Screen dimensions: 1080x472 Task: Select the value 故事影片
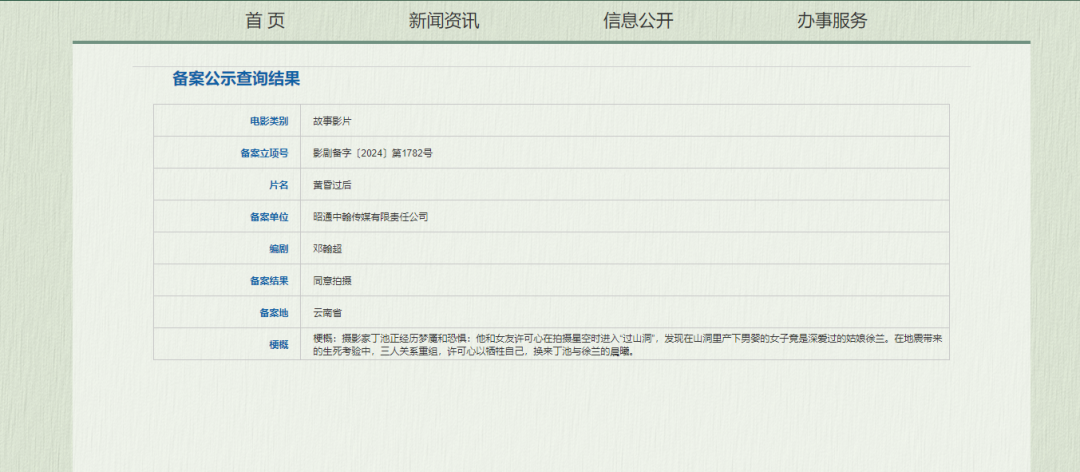point(333,121)
